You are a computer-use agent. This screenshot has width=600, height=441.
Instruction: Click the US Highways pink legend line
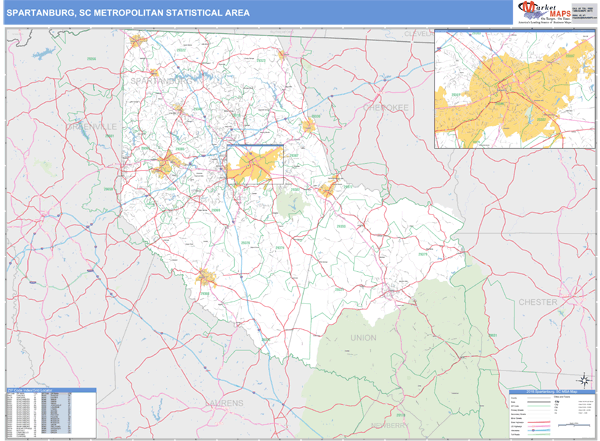(539, 426)
